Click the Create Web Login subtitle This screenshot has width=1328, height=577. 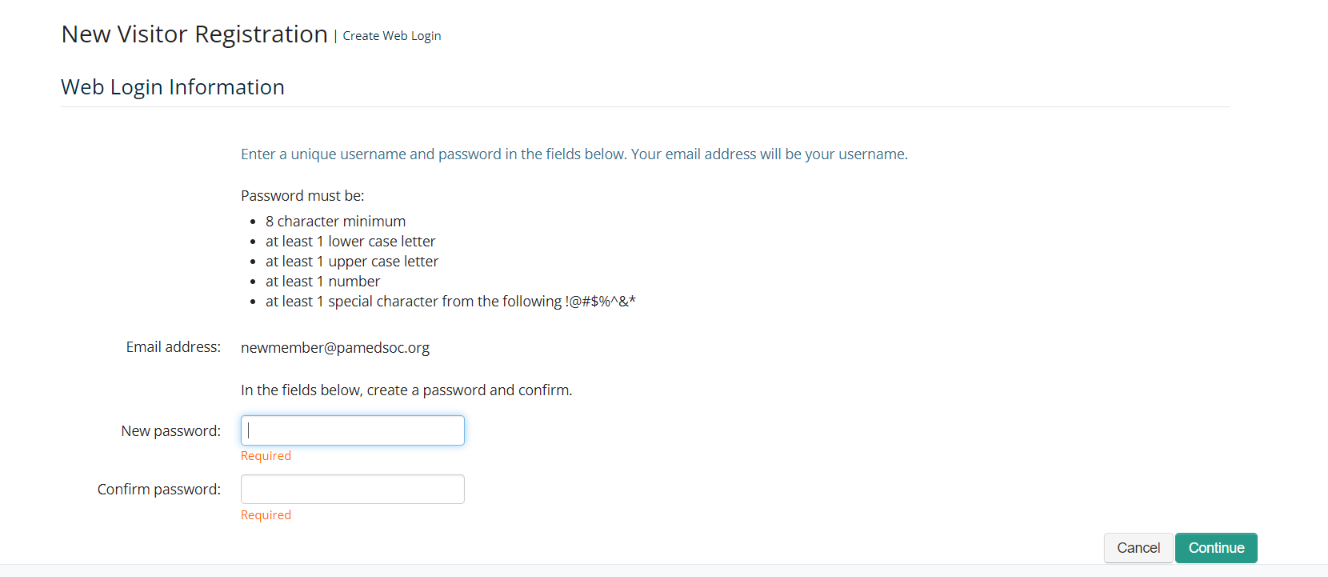click(x=392, y=36)
